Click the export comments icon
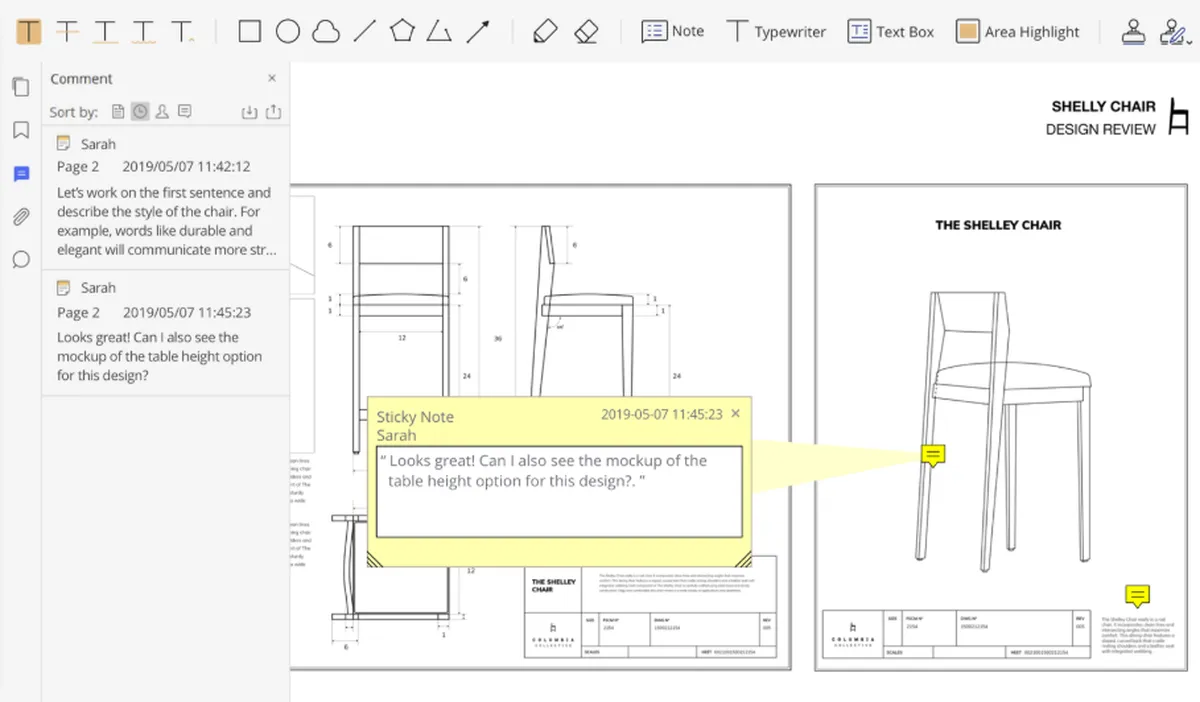The image size is (1200, 702). click(x=273, y=112)
